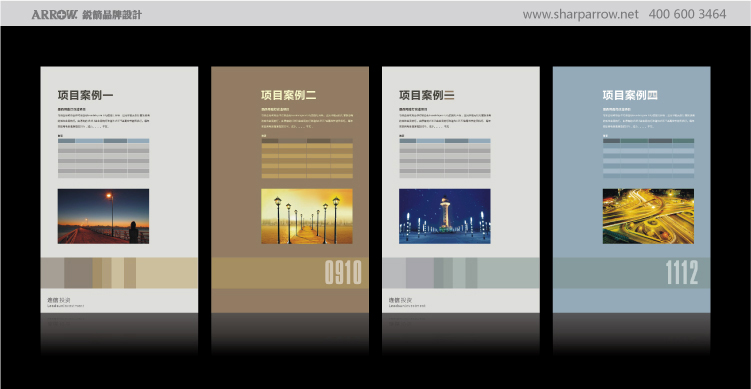The width and height of the screenshot is (751, 389).
Task: Open the blue night tower photo
Action: click(444, 216)
